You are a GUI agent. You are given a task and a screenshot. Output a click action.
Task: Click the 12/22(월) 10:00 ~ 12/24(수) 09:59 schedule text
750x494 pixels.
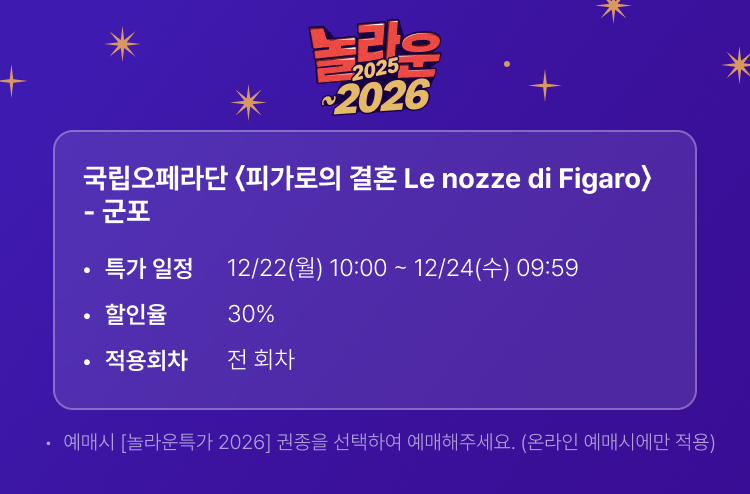point(402,269)
